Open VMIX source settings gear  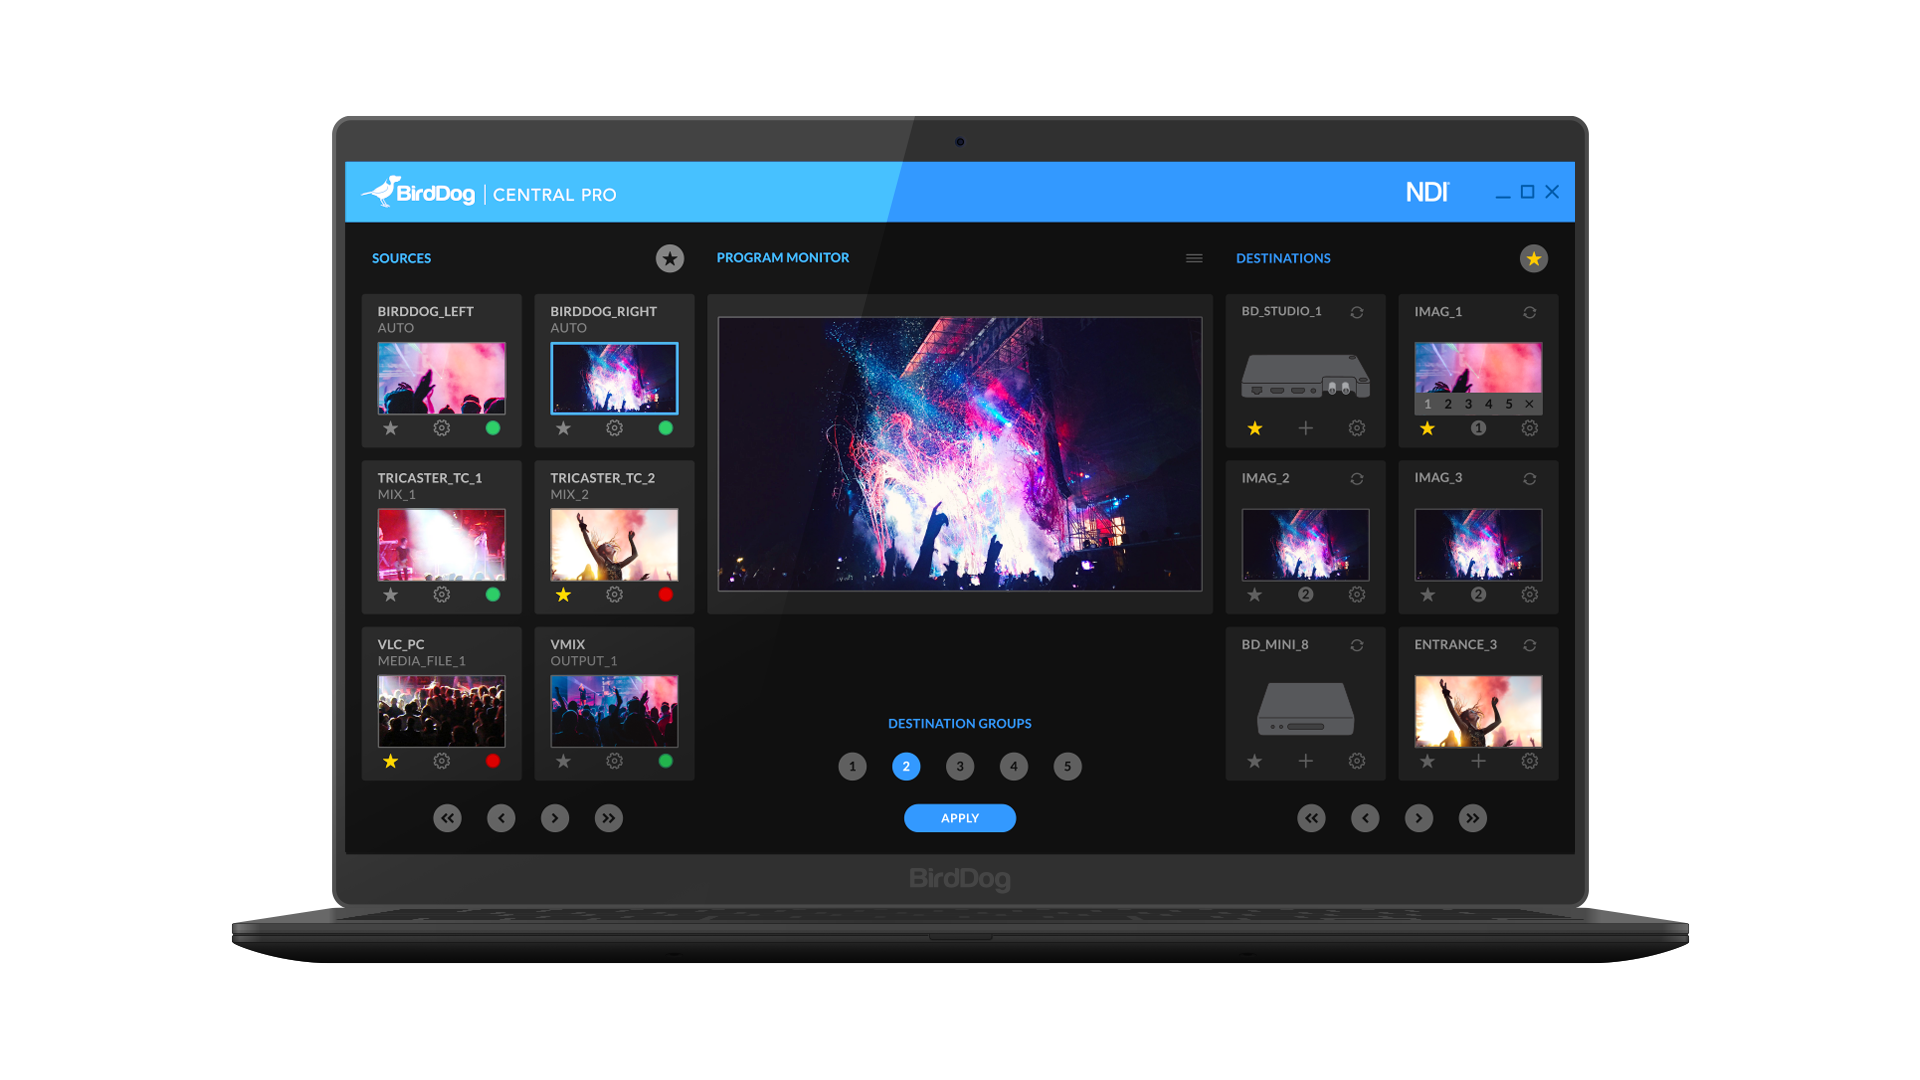tap(615, 761)
